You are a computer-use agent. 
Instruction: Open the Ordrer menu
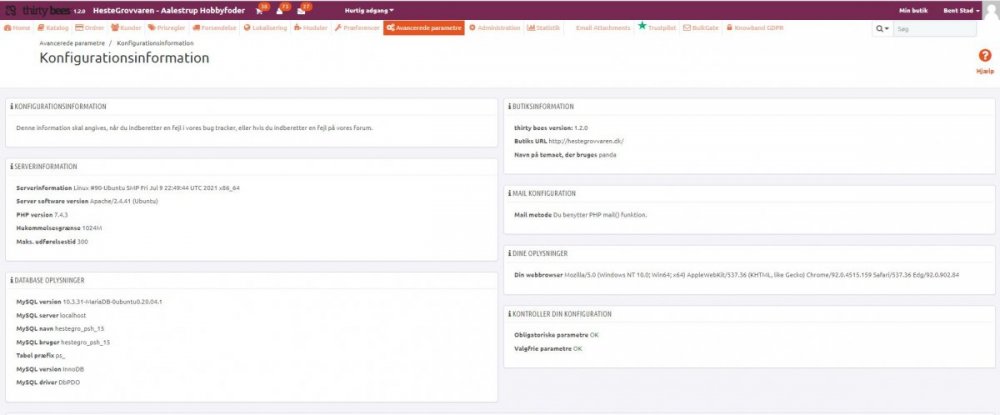(88, 28)
